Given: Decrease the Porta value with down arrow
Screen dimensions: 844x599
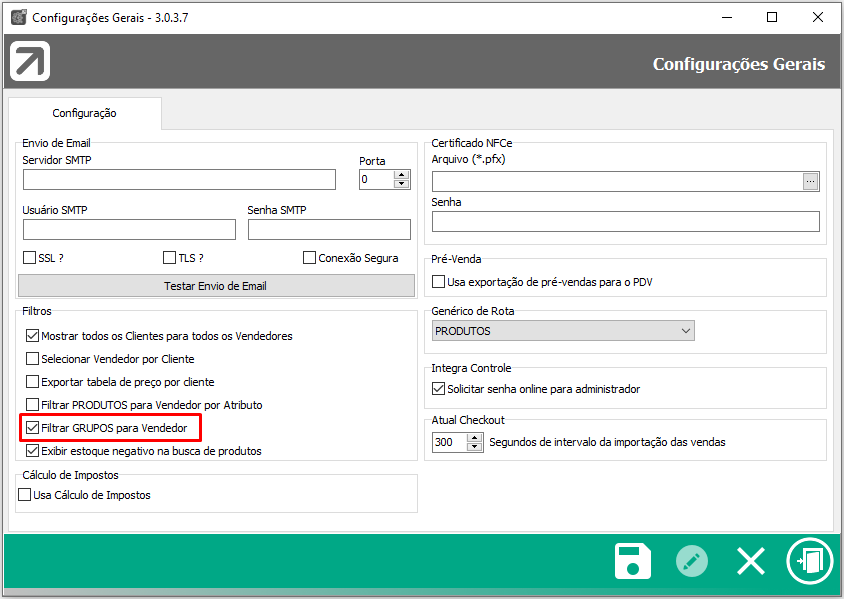Looking at the screenshot, I should point(402,184).
